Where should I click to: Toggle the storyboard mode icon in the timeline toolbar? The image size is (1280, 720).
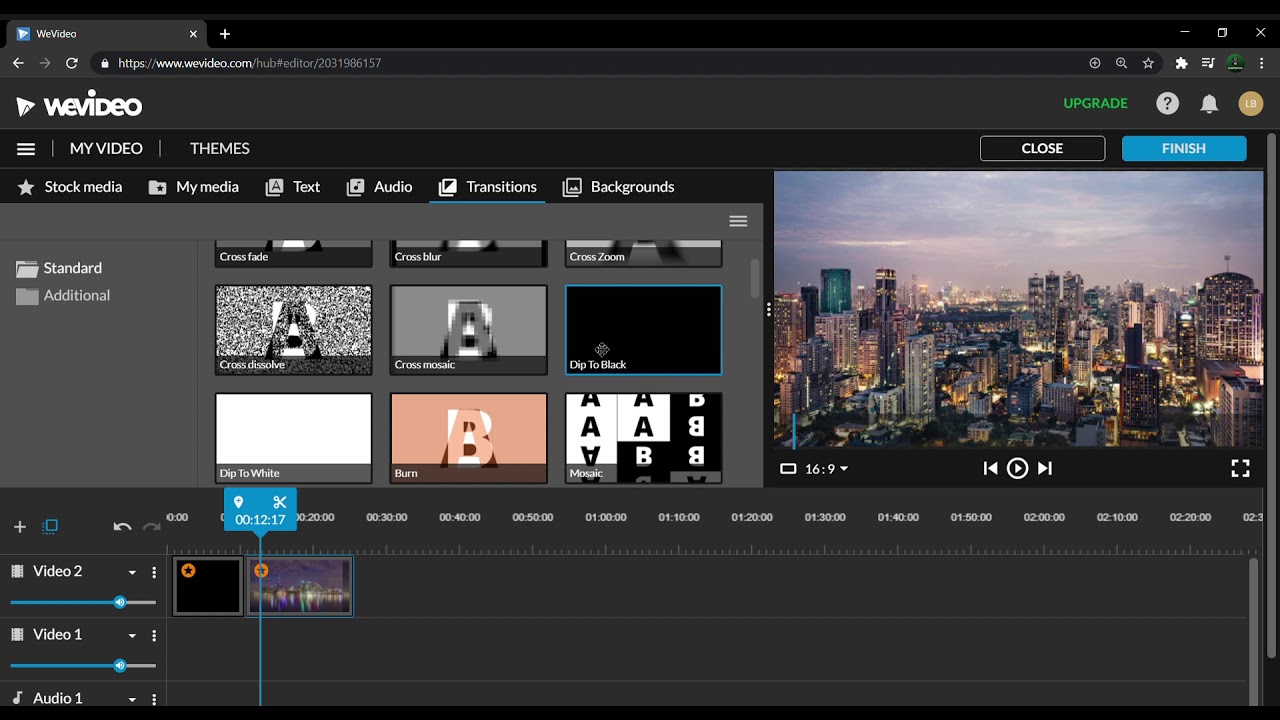[x=50, y=526]
